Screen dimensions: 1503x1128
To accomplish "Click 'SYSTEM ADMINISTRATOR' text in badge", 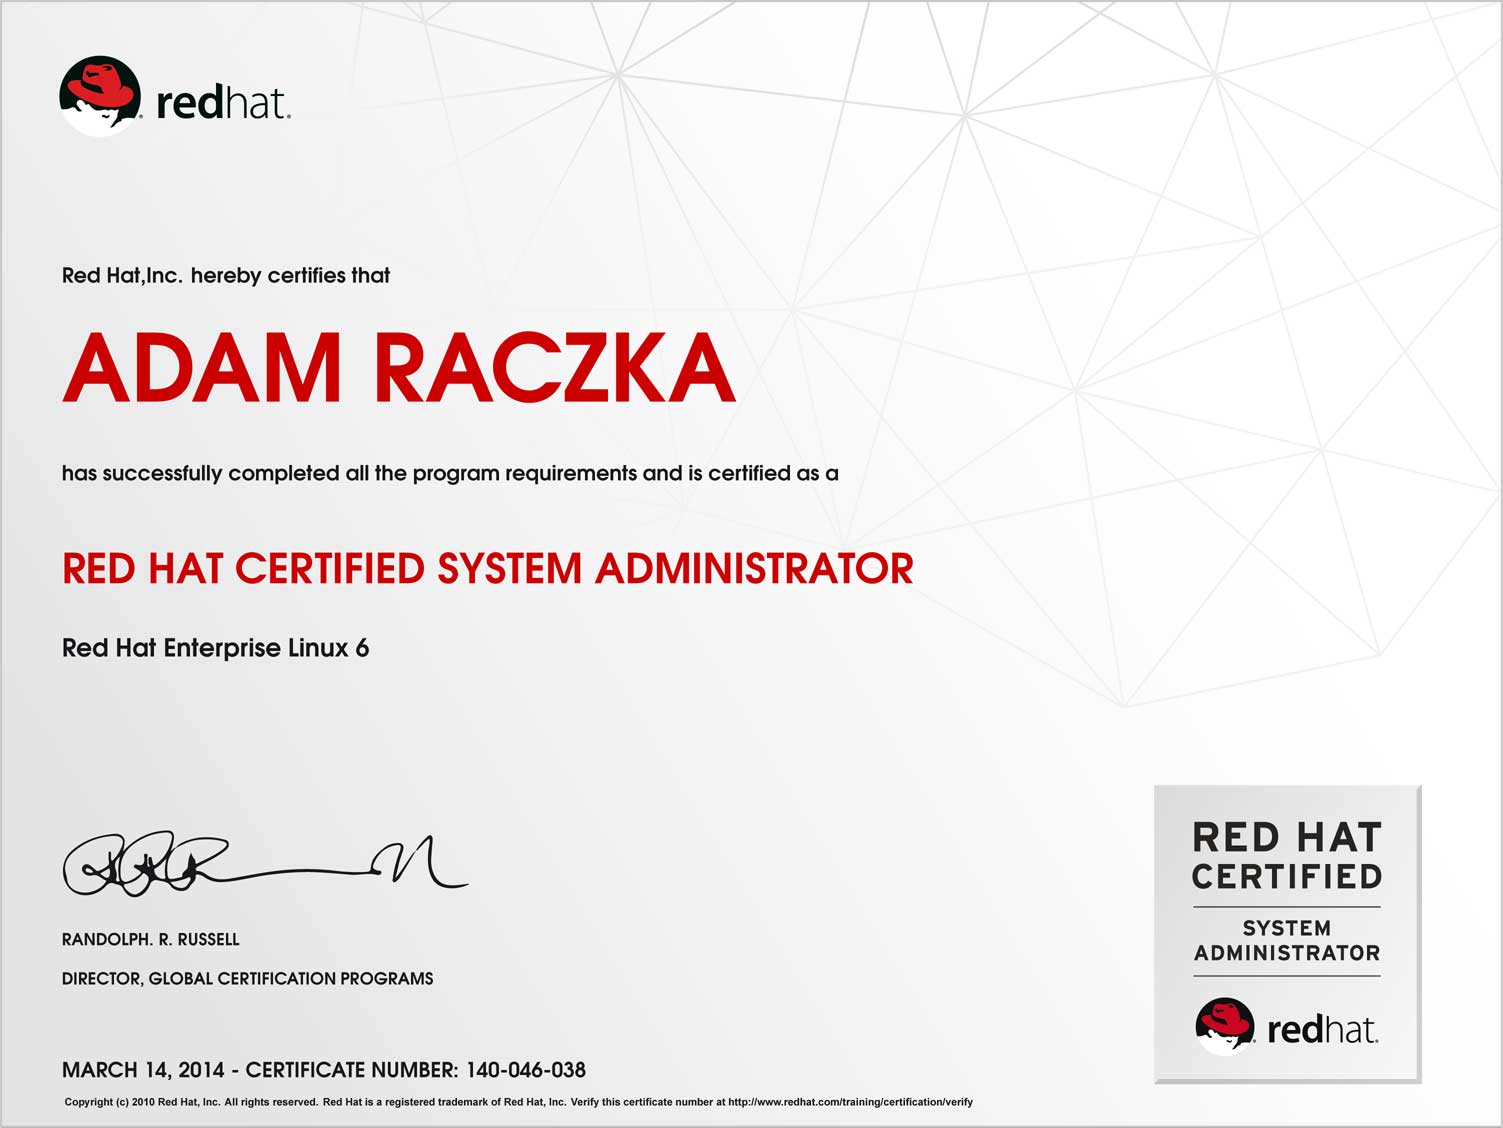I will (1287, 941).
